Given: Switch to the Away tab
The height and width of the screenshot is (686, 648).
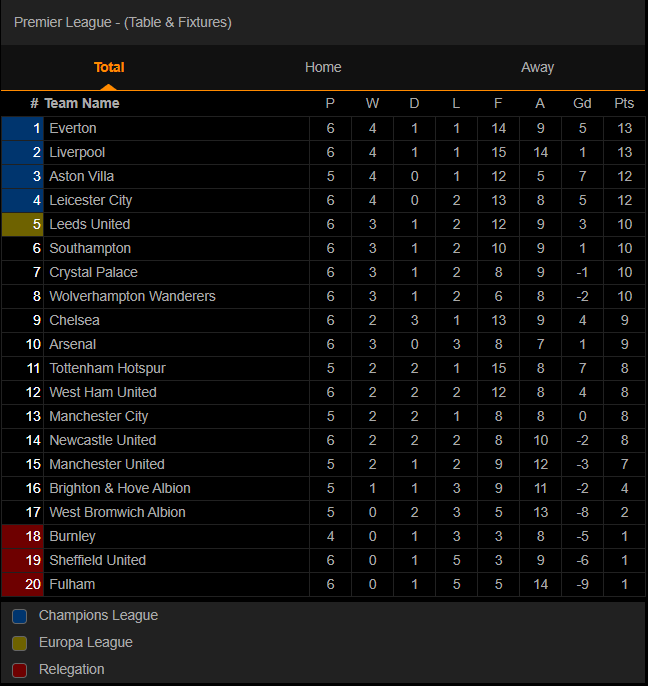Looking at the screenshot, I should 537,67.
